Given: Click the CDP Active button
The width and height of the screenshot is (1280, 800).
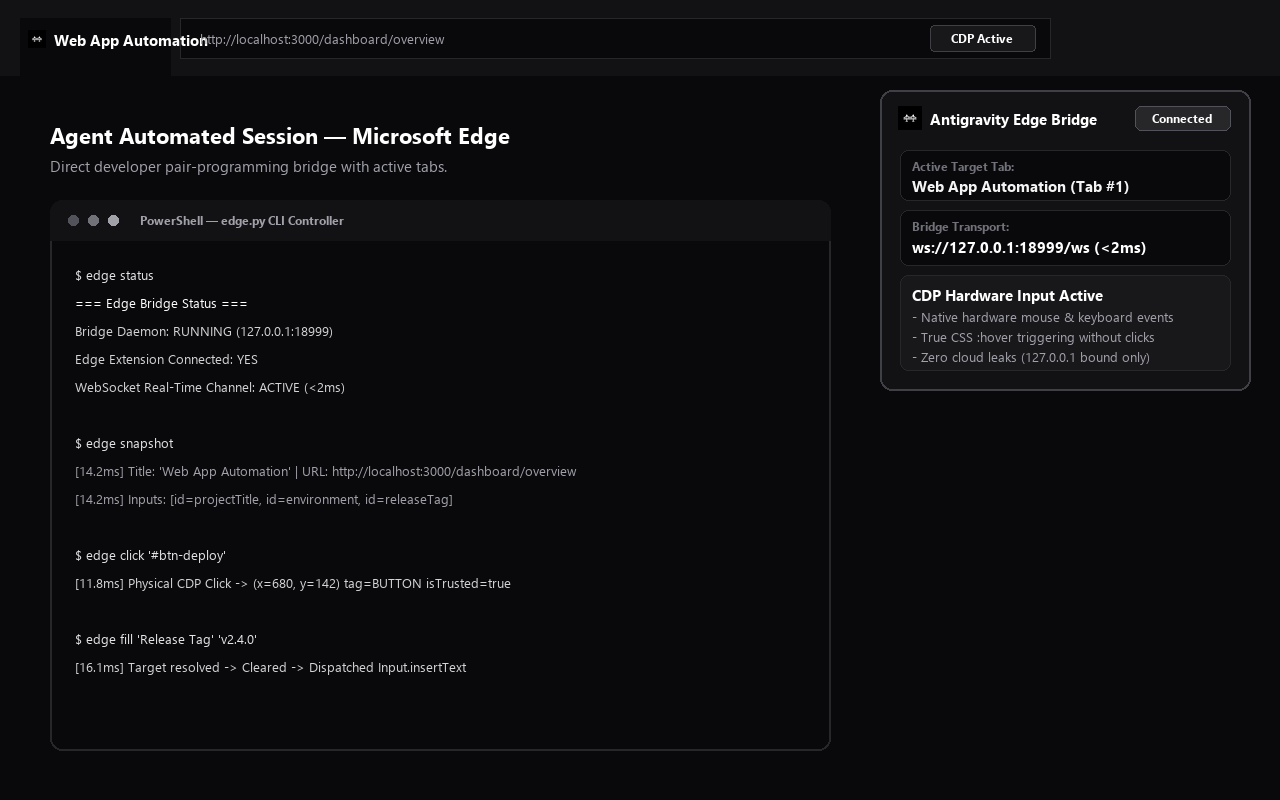Looking at the screenshot, I should click(982, 38).
